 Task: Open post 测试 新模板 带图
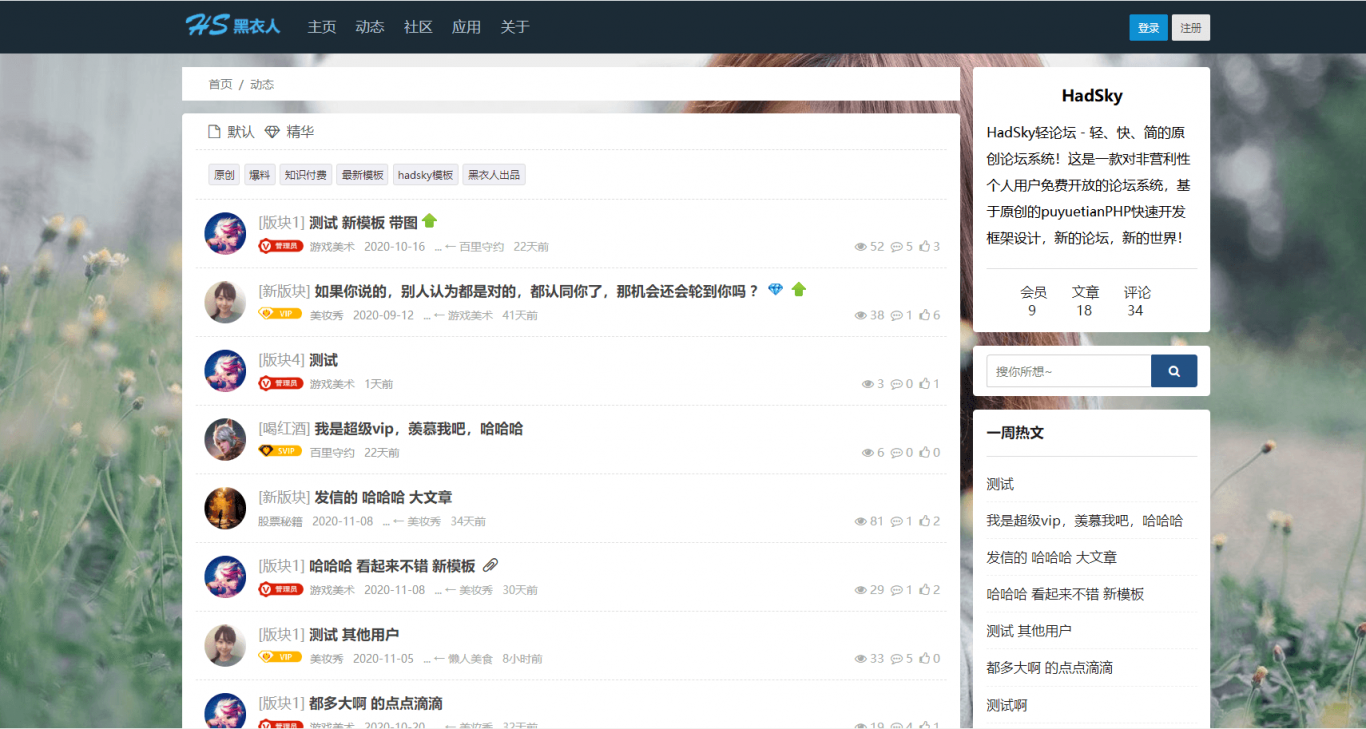coord(363,222)
